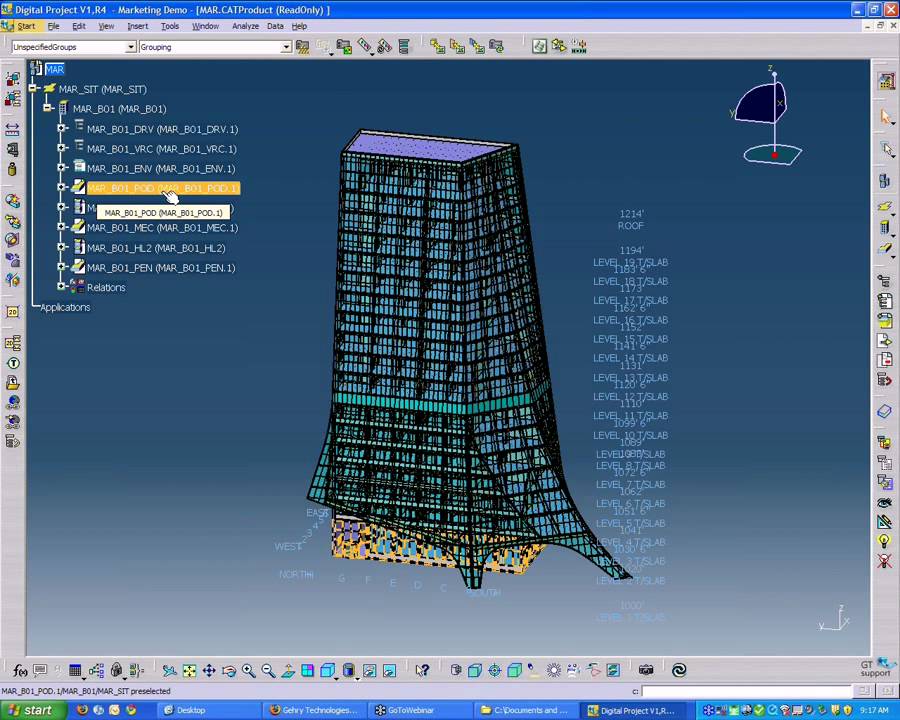This screenshot has height=720, width=900.
Task: Open the Data menu
Action: 275,26
